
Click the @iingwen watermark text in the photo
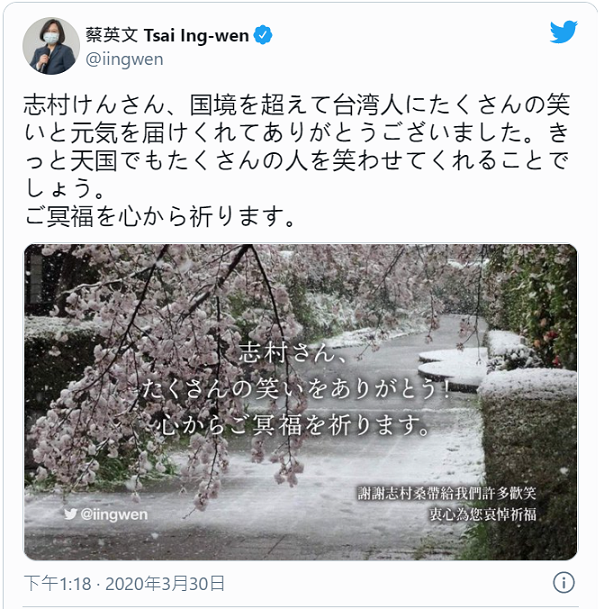tap(114, 514)
